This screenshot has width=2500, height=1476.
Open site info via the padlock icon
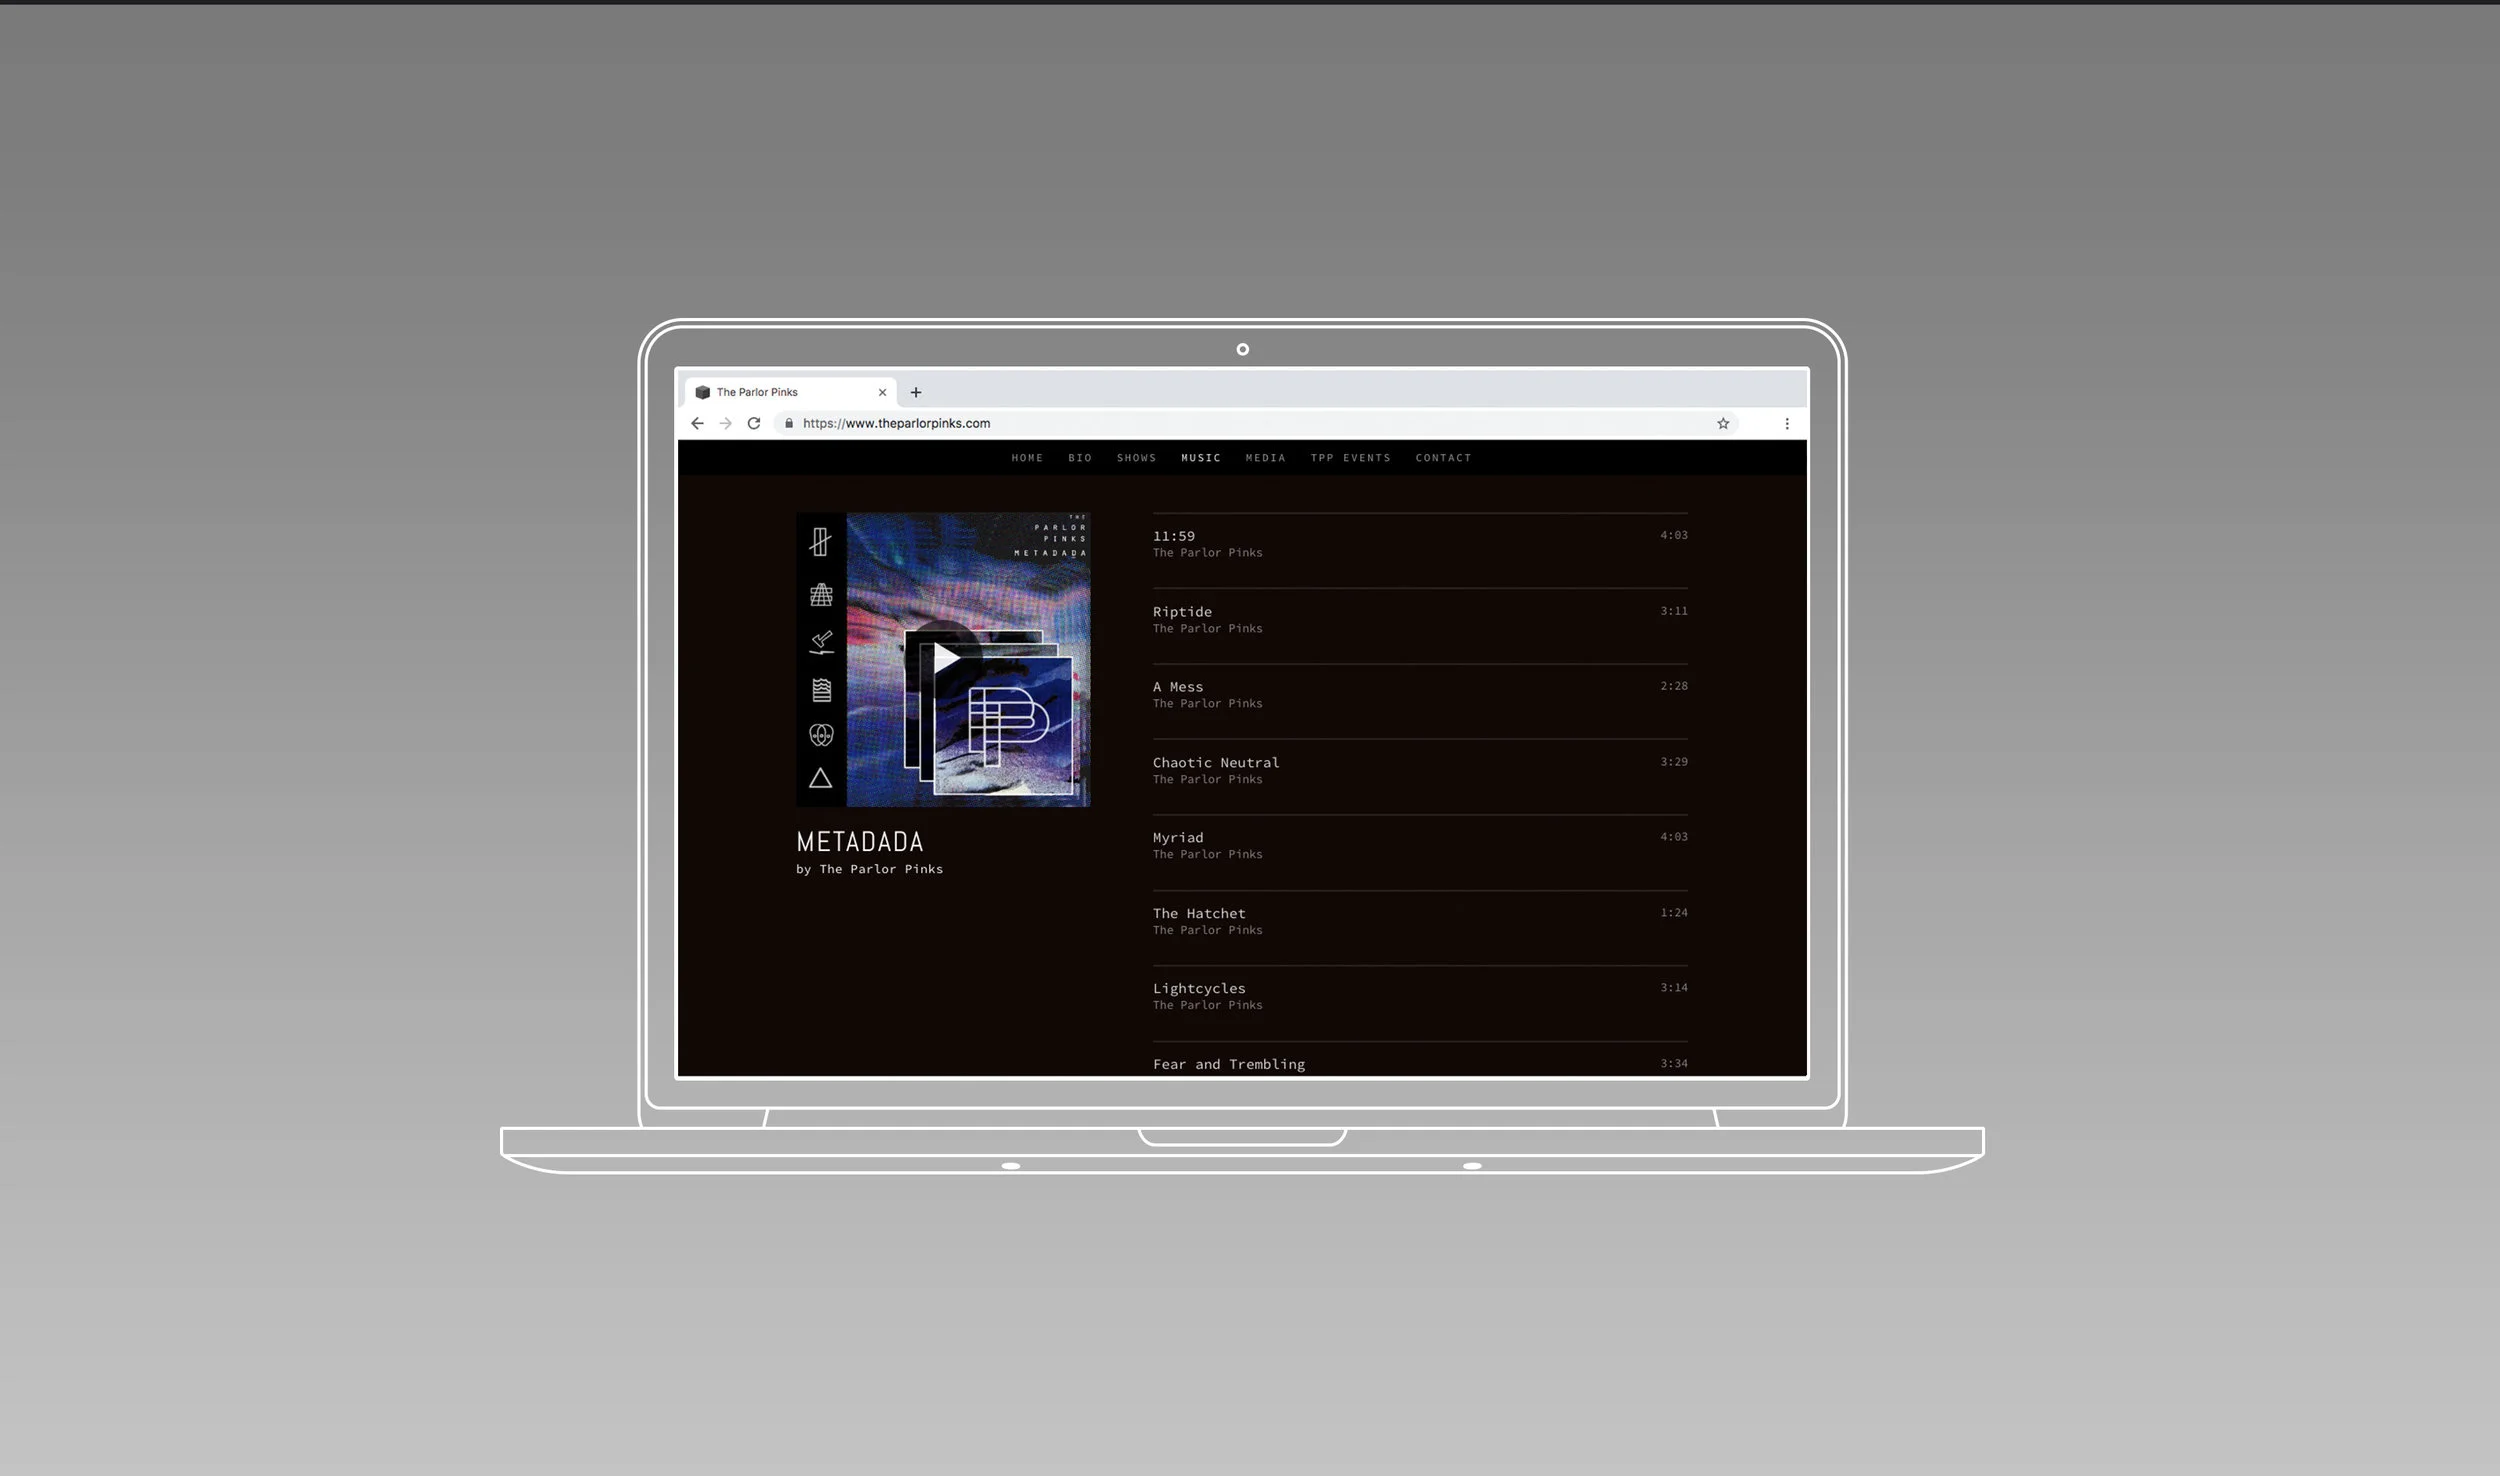point(789,423)
